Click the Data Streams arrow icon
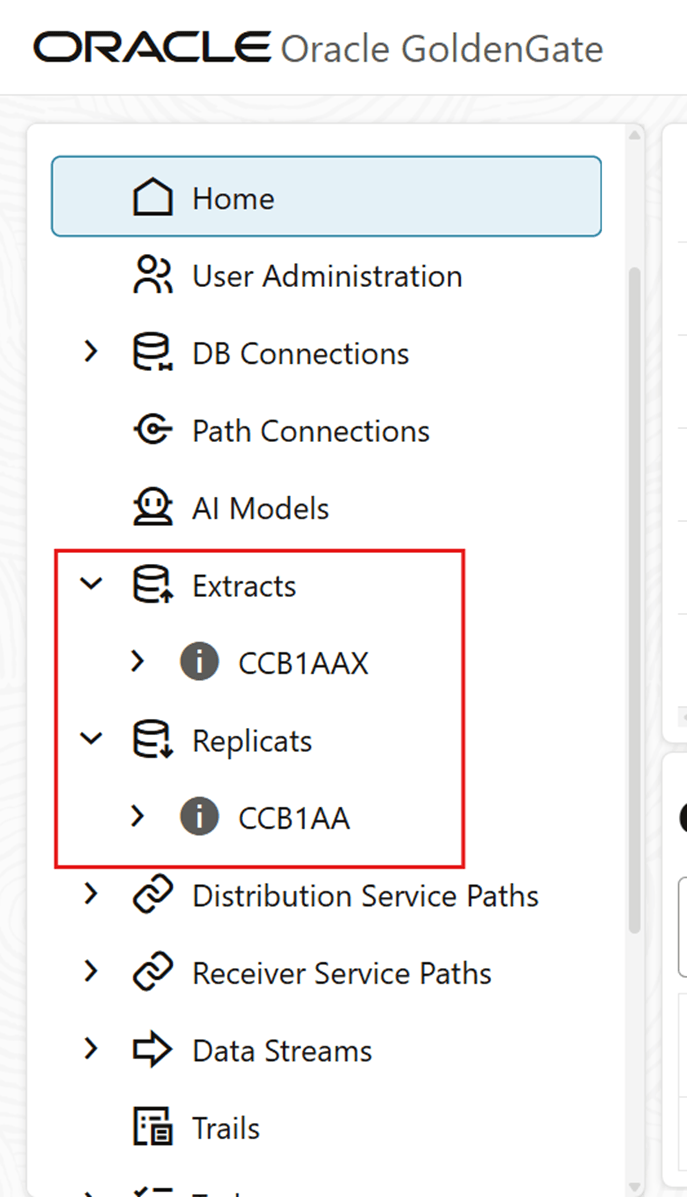The width and height of the screenshot is (687, 1197). 151,1050
